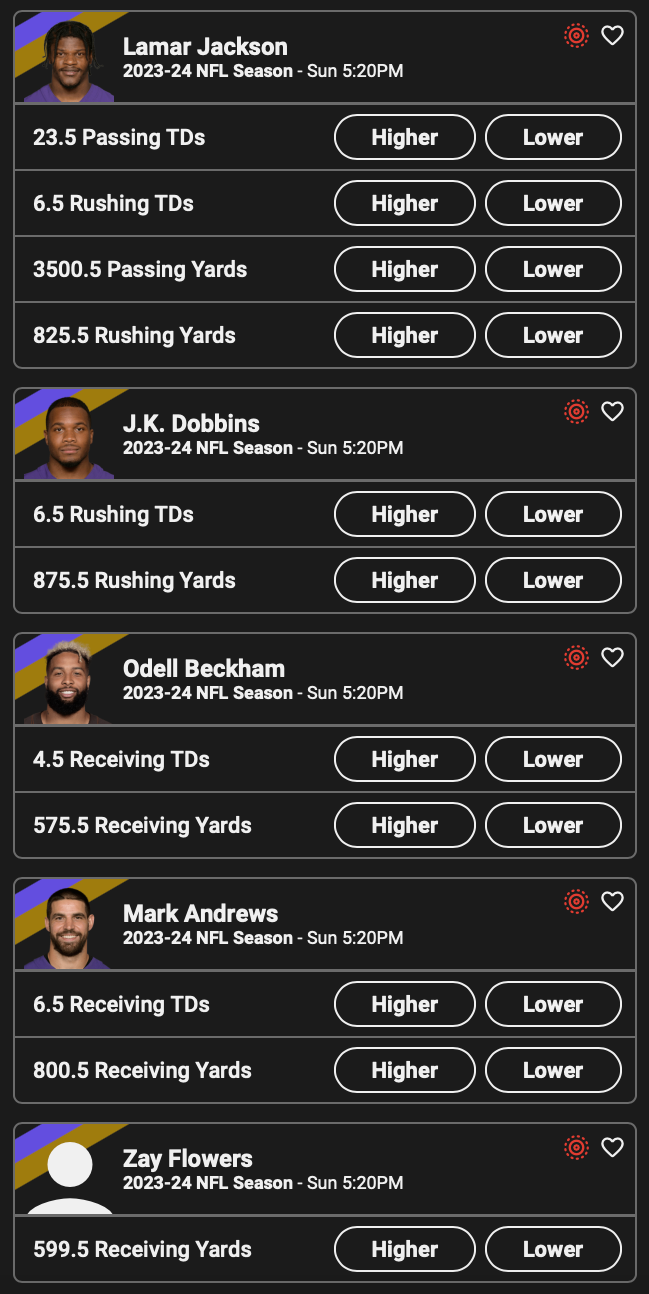
Task: Pick Higher for Lamar Jackson's 825.5 Rushing Yards
Action: click(x=404, y=335)
